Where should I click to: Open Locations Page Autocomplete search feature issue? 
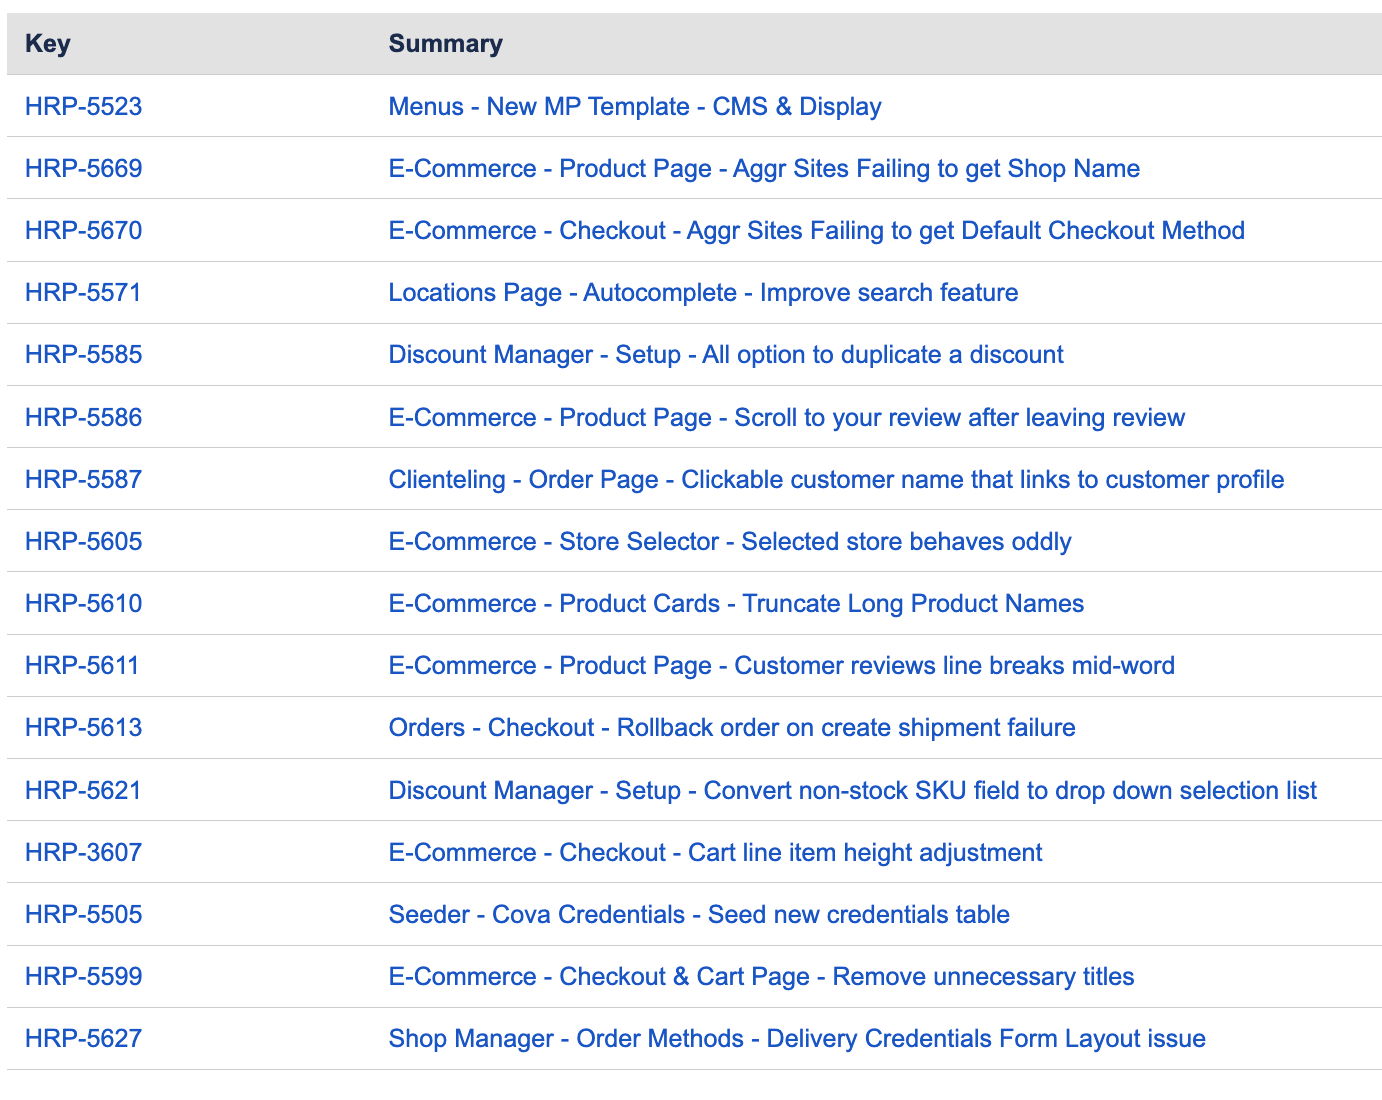(703, 292)
